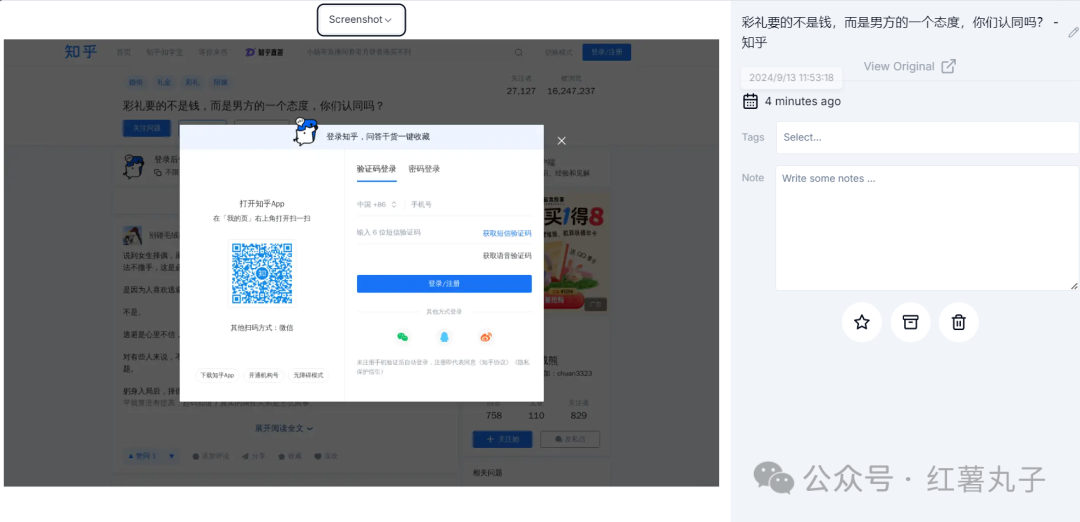
Task: Archive the bookmark with the archive box icon
Action: pos(911,322)
